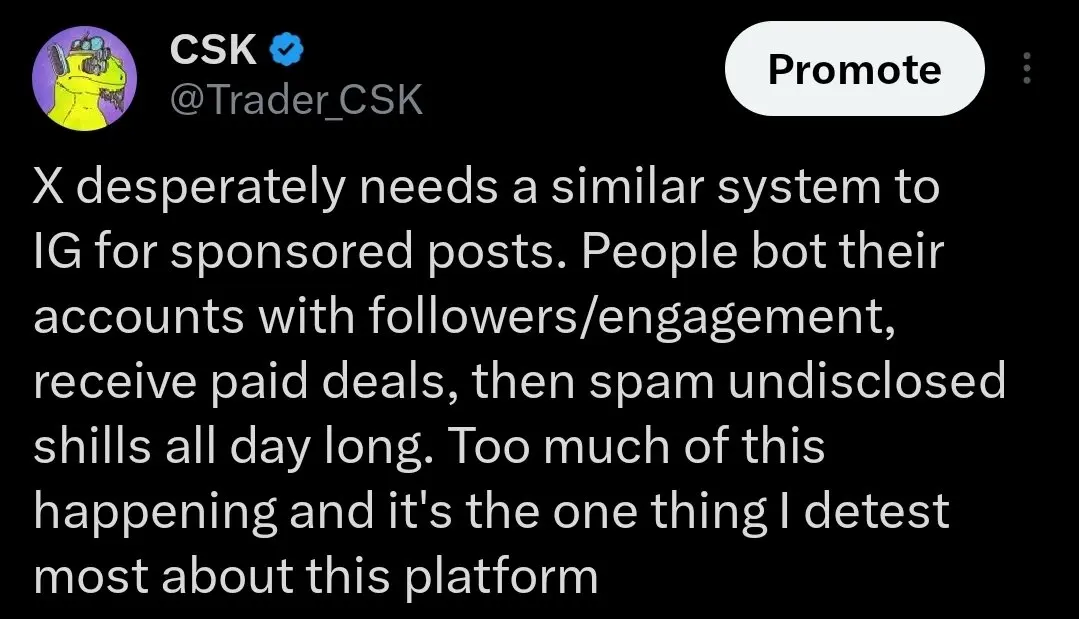The width and height of the screenshot is (1079, 619).
Task: Click the word 'shills' in the tweet
Action: (92, 446)
